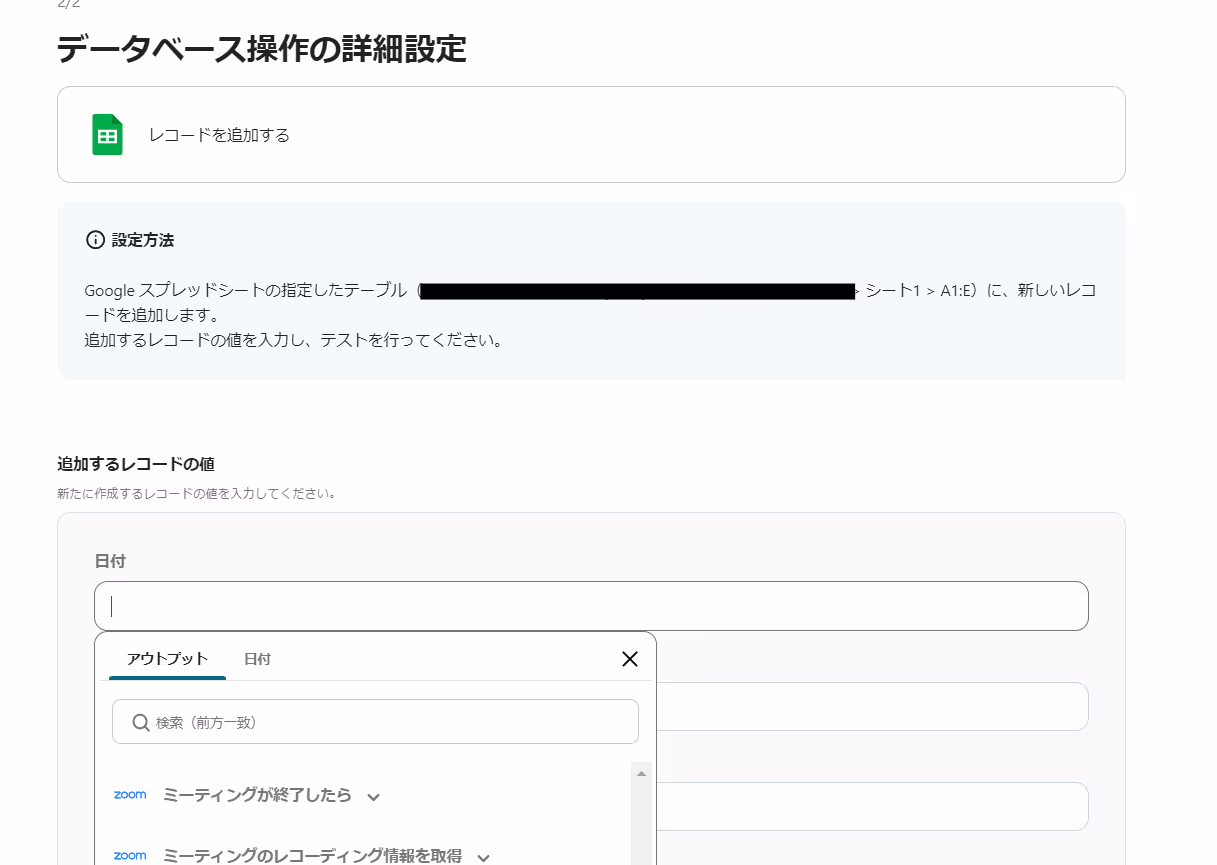
Task: Expand ミーティングのレコーディング情報を取得 chevron
Action: pos(484,857)
